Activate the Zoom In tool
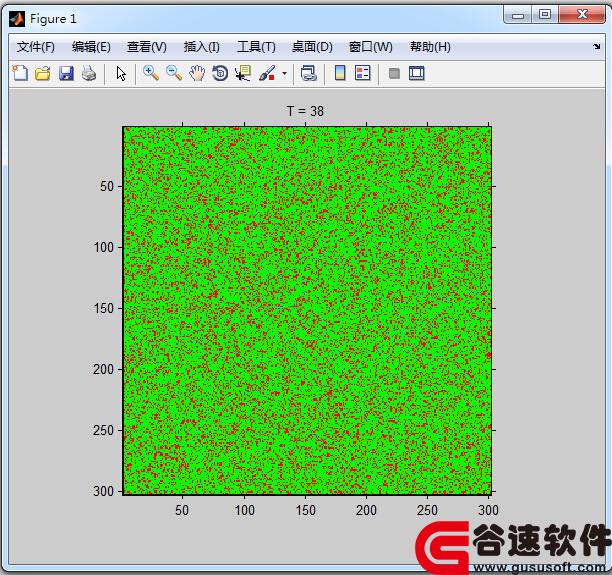This screenshot has height=575, width=612. click(151, 73)
